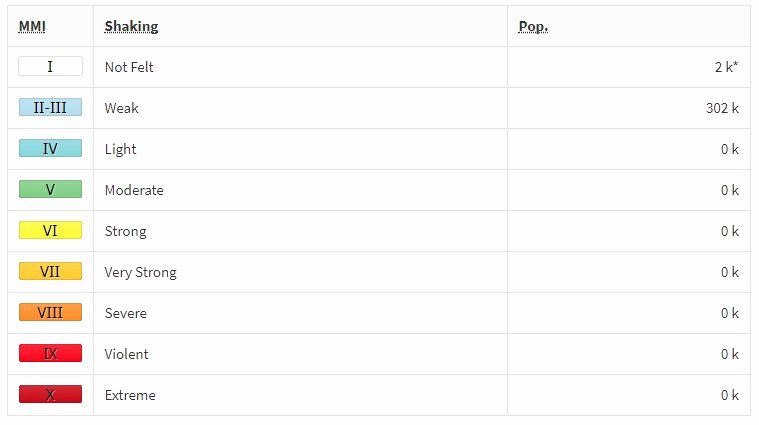Click the Weak shaking label
The width and height of the screenshot is (759, 425).
click(121, 108)
